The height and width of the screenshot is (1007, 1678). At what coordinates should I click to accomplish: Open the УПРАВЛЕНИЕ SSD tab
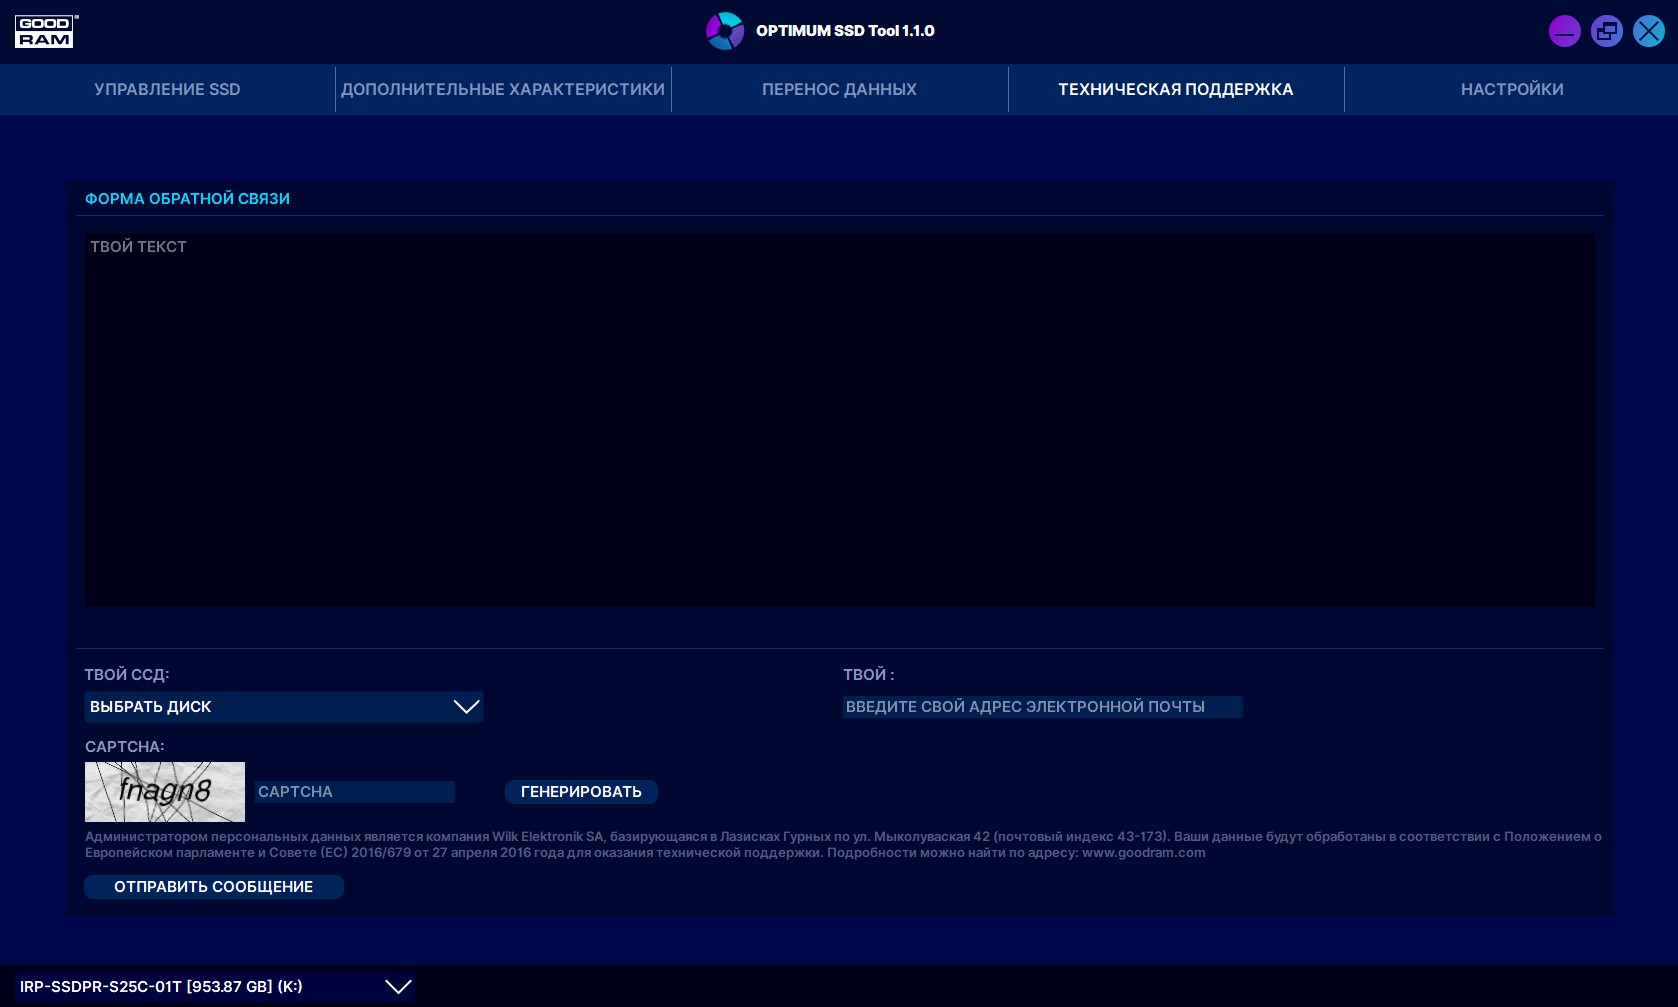coord(167,89)
